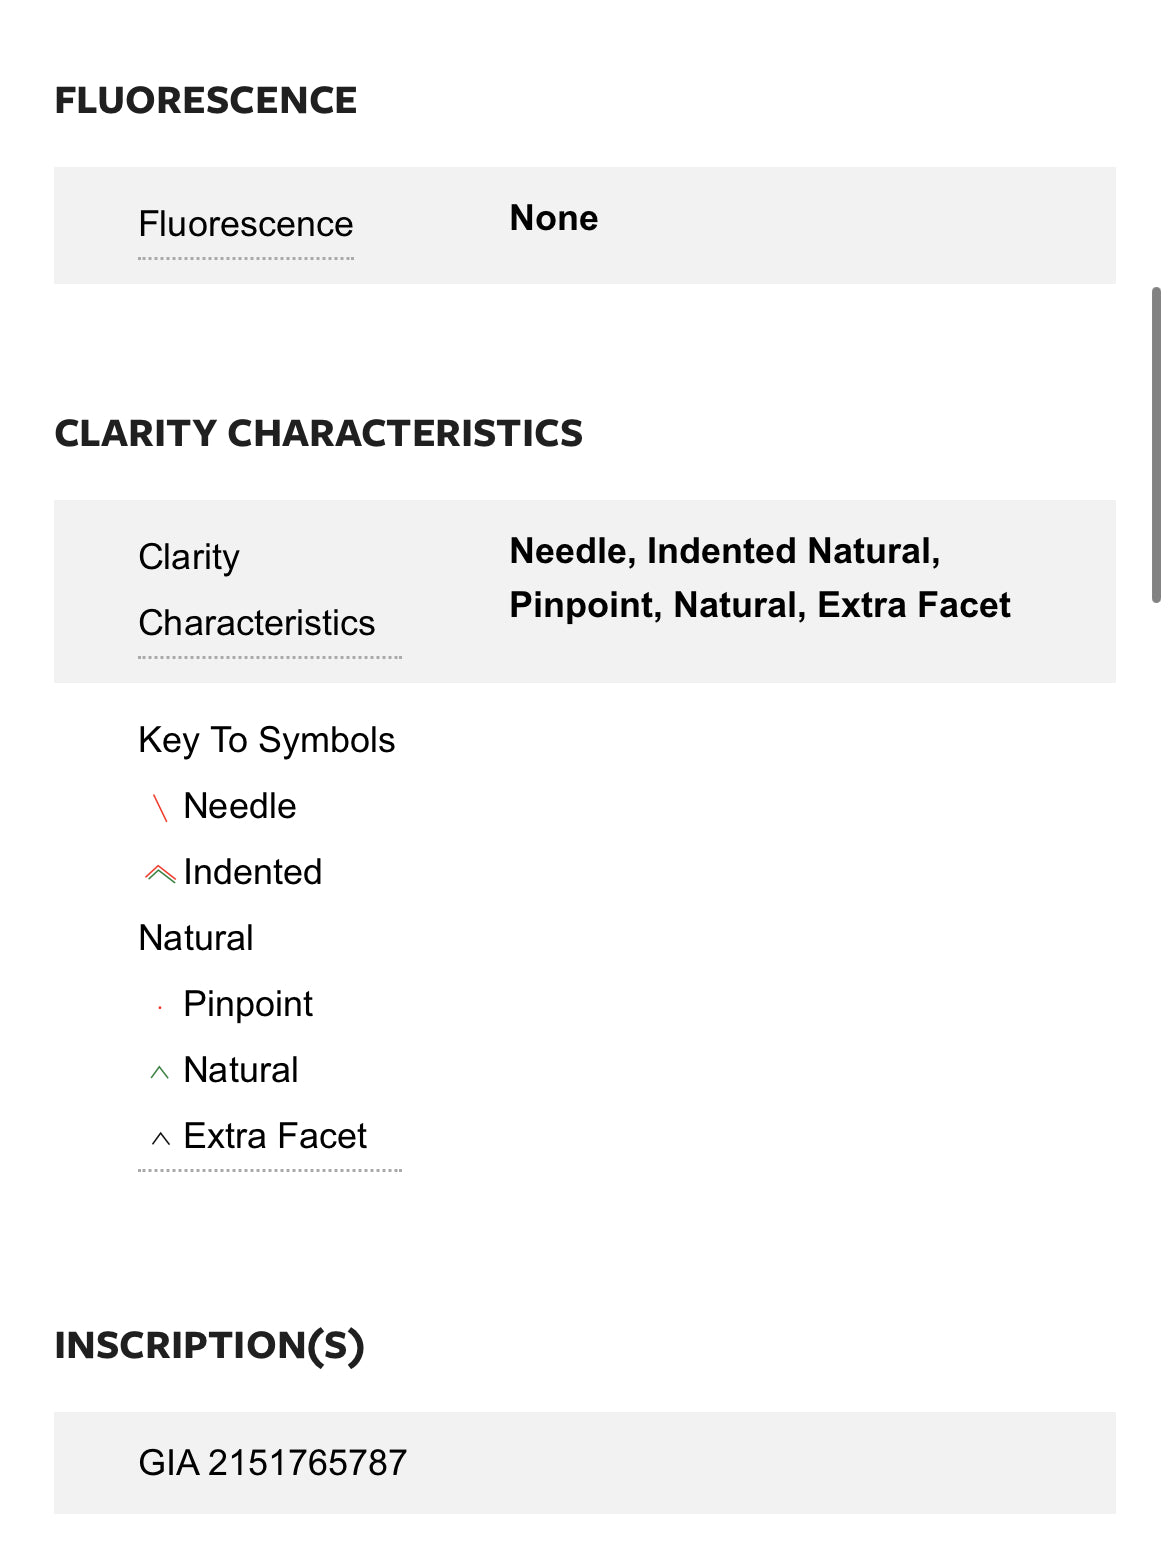Click the Indented legend entry text
1170x1552 pixels.
pos(253,872)
